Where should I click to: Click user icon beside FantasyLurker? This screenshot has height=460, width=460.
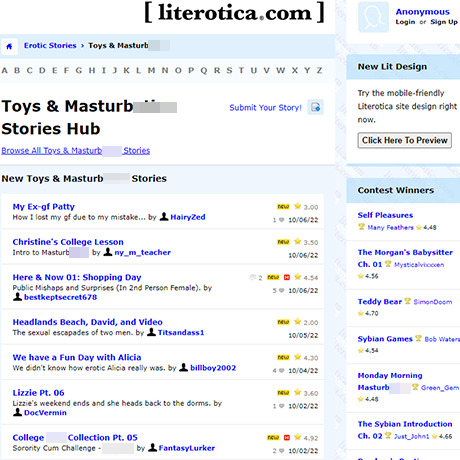152,448
